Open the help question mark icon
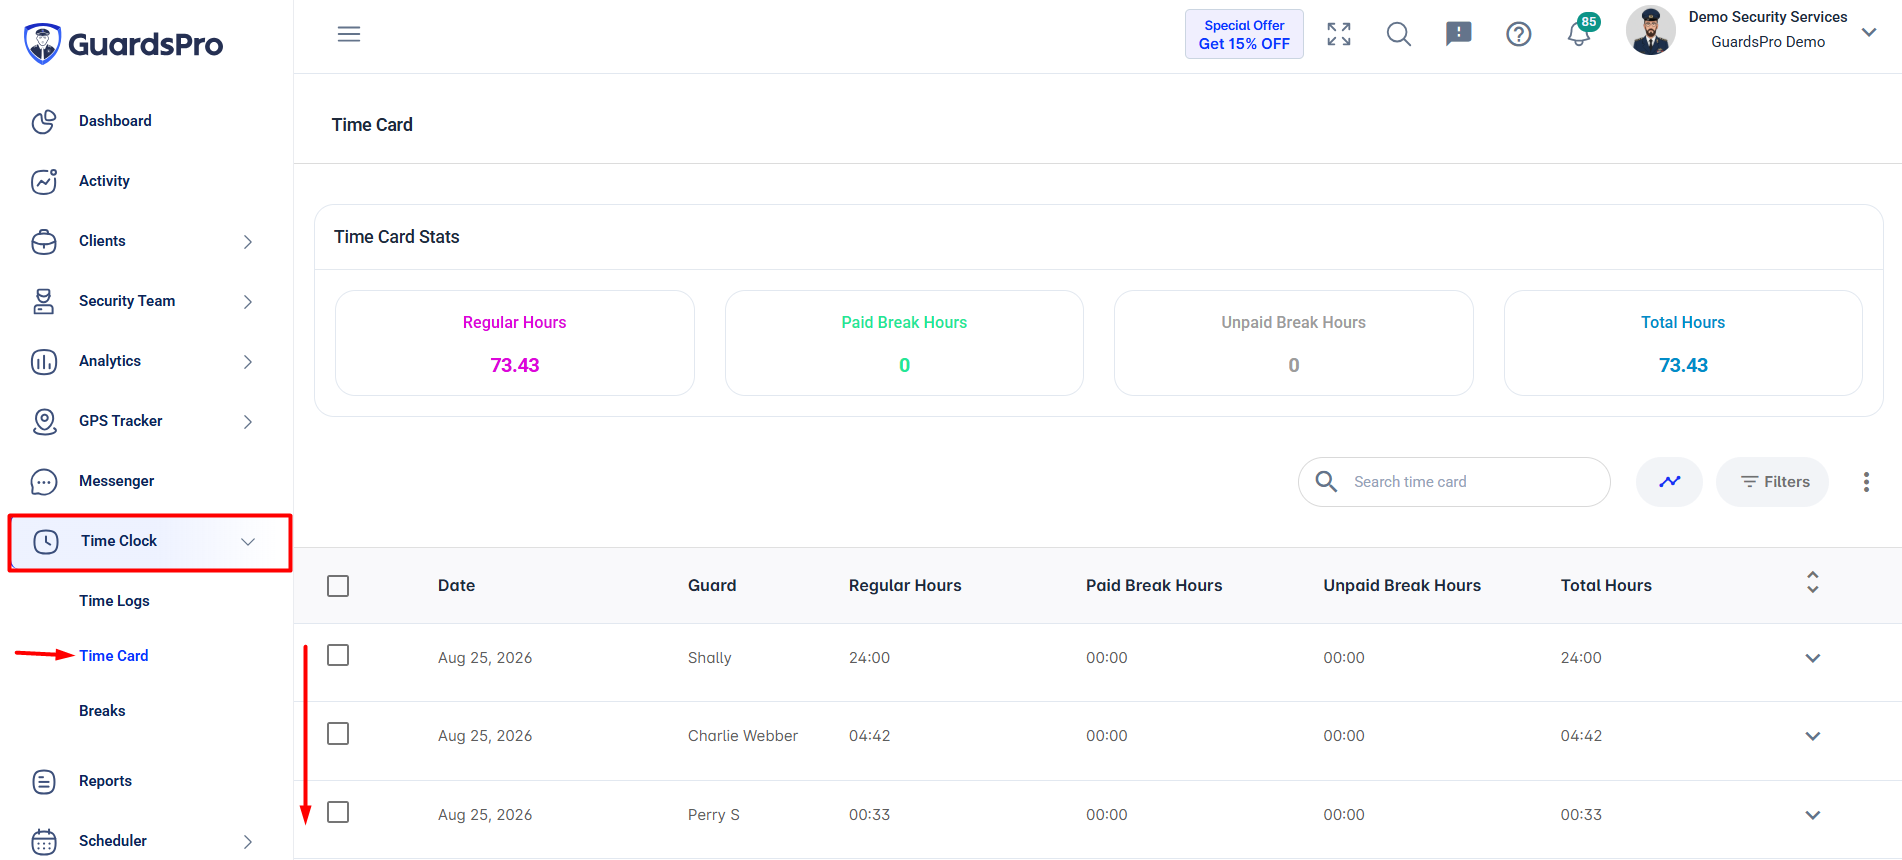This screenshot has width=1902, height=860. pos(1519,34)
